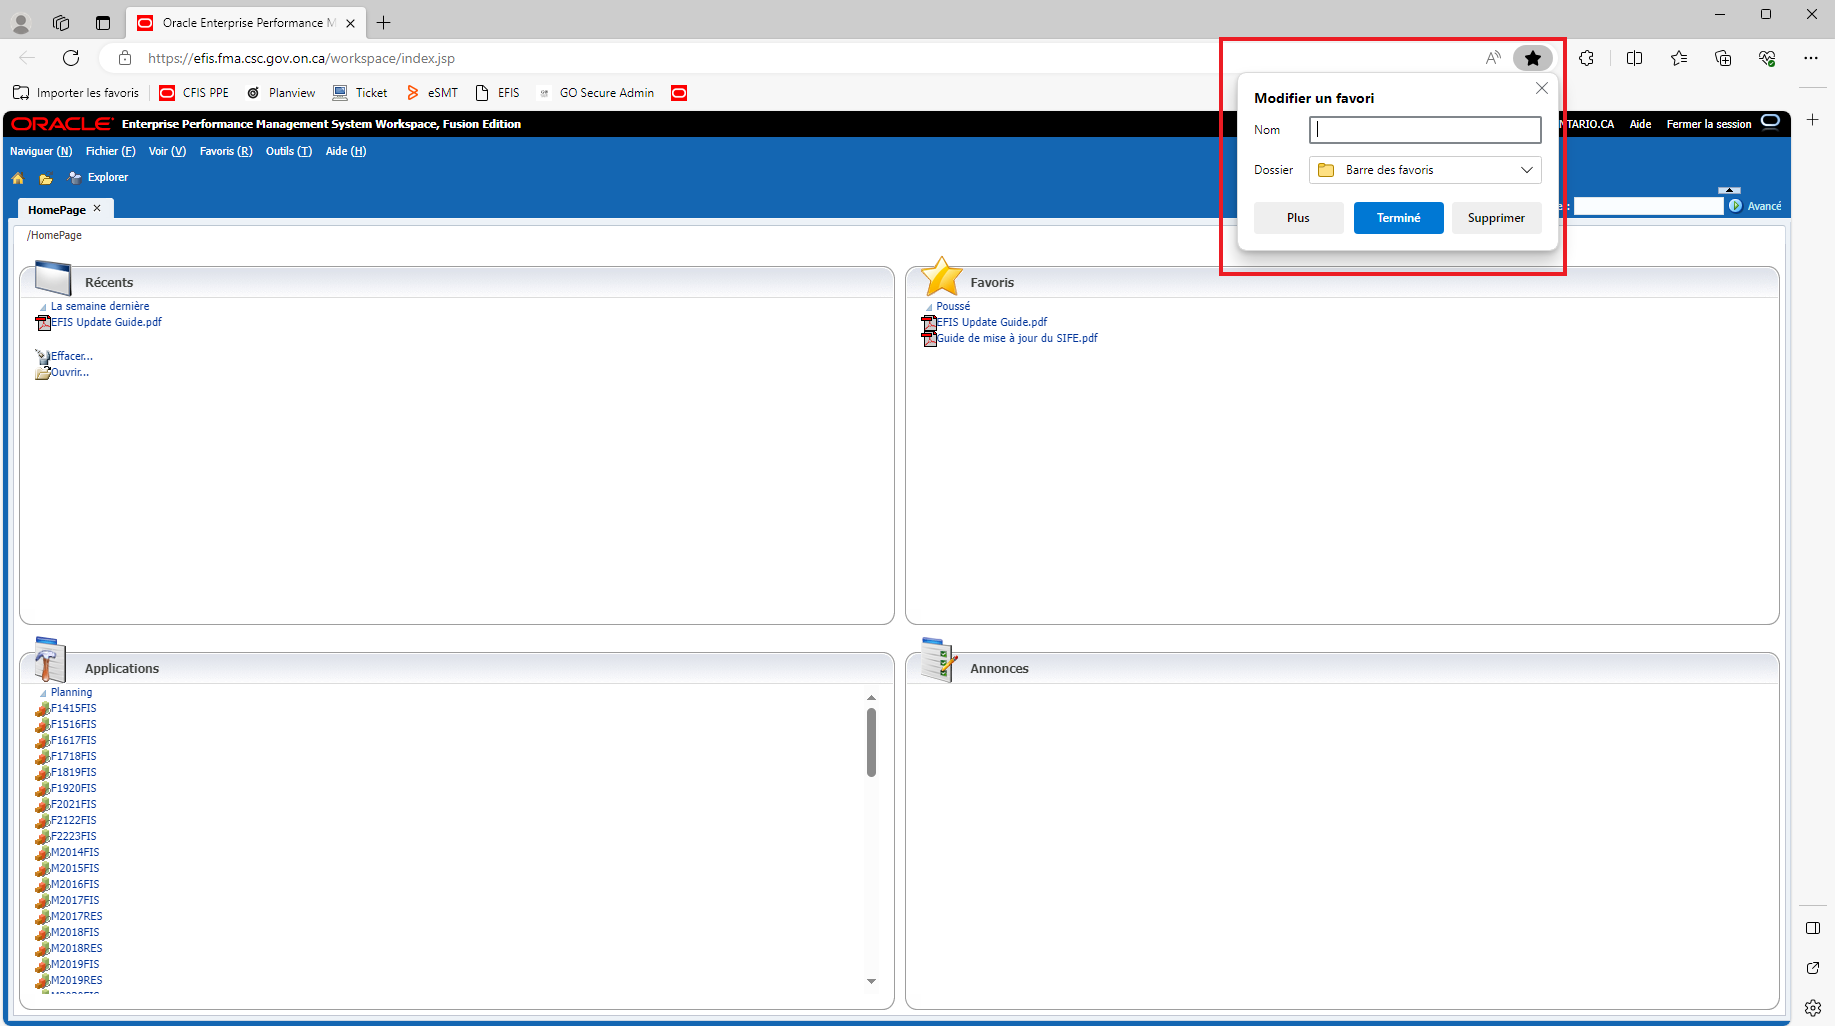Open the Dossier folder dropdown

coord(1424,170)
